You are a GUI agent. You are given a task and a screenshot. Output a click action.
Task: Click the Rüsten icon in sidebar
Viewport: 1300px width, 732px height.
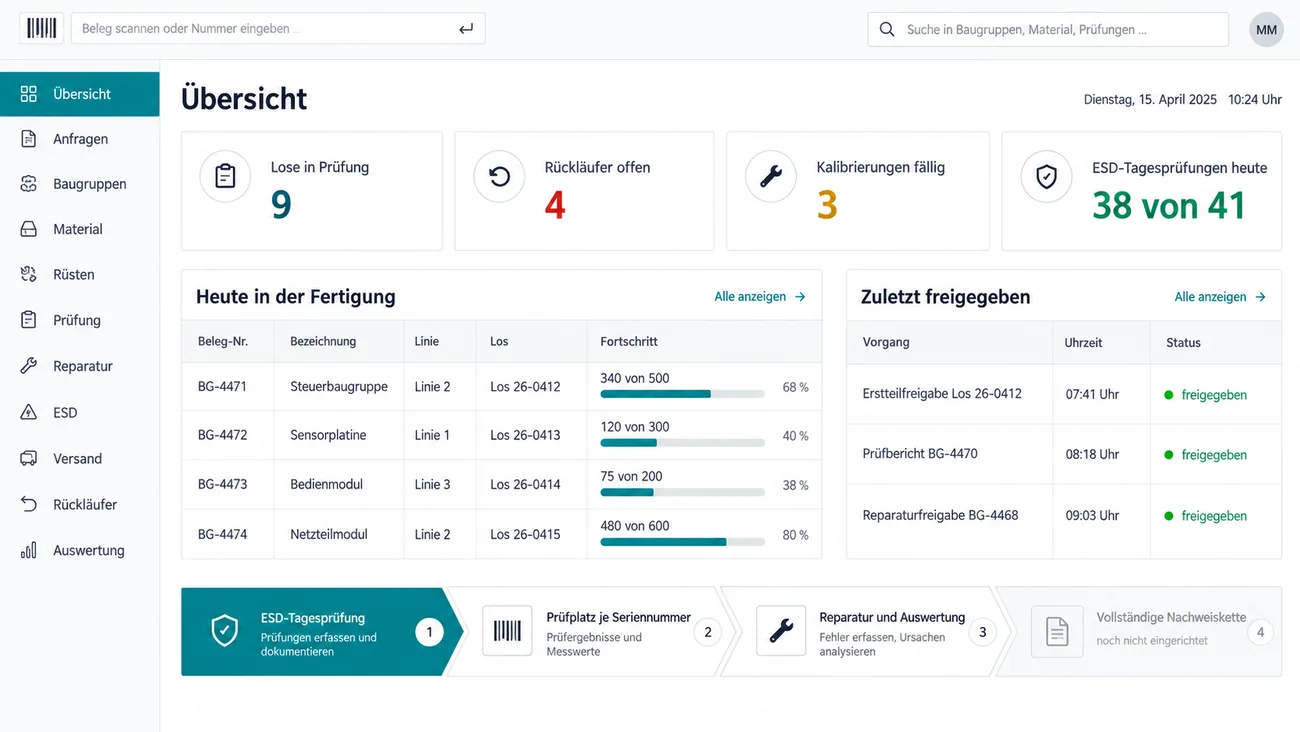click(x=29, y=274)
